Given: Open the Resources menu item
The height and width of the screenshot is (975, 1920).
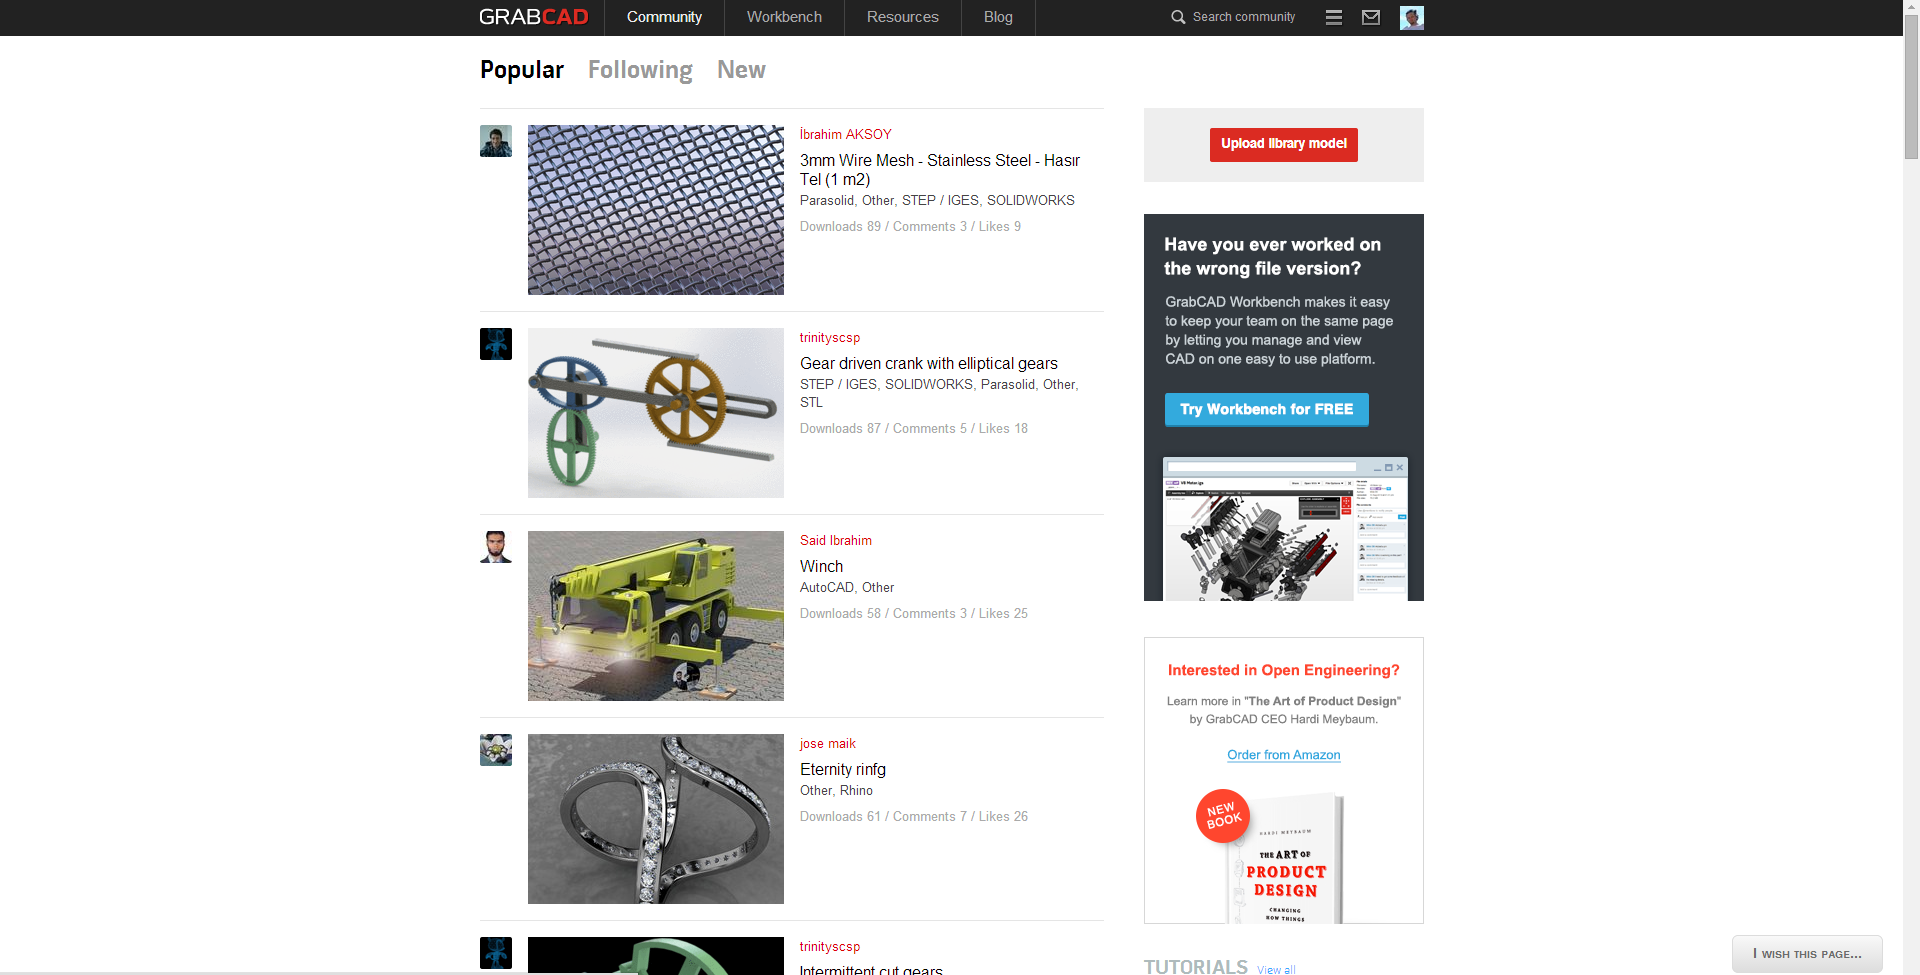Looking at the screenshot, I should (902, 17).
